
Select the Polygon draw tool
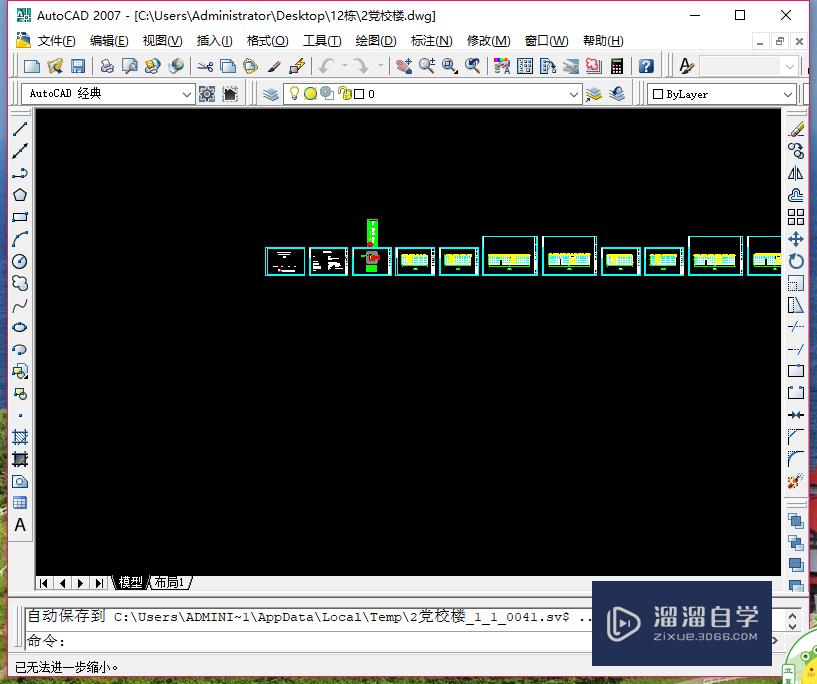point(20,197)
